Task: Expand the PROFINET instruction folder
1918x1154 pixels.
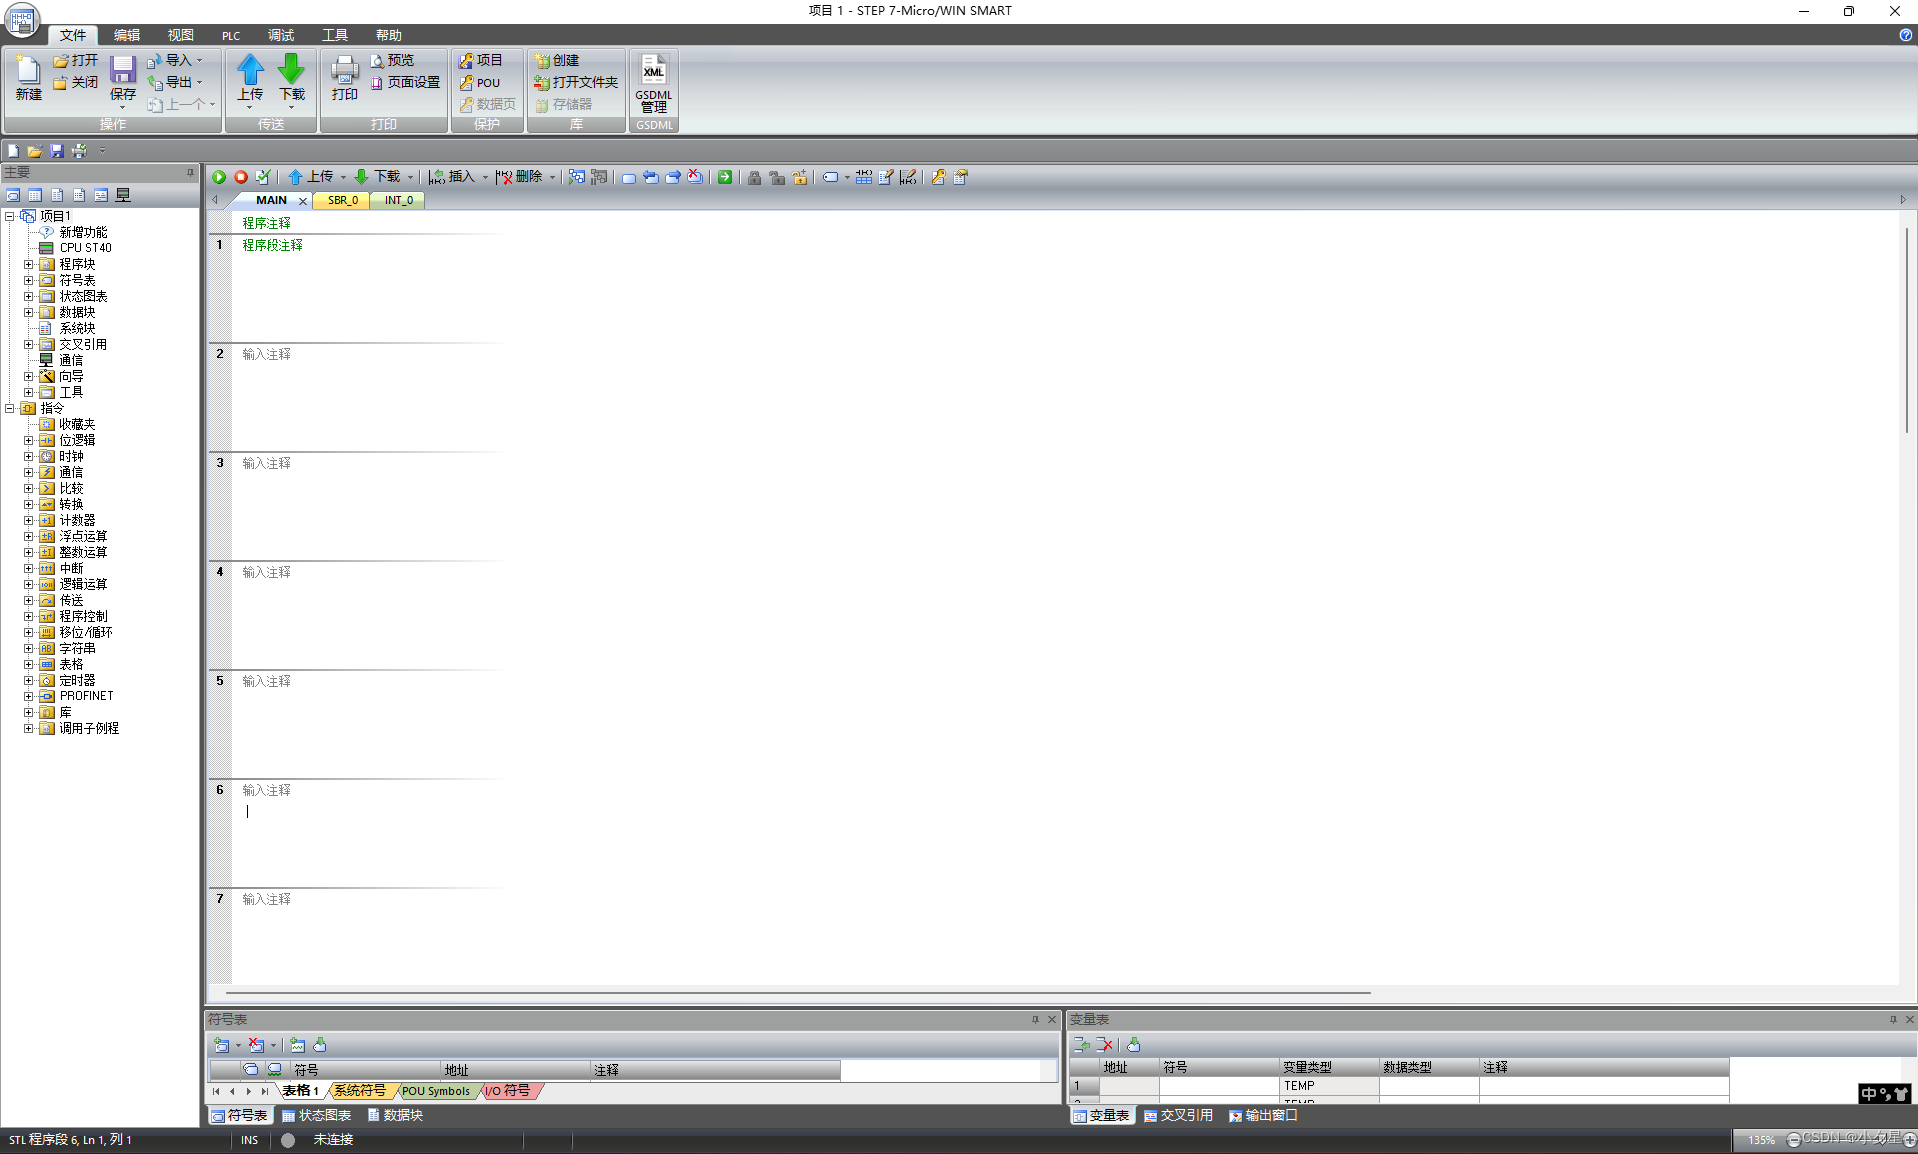Action: 29,695
